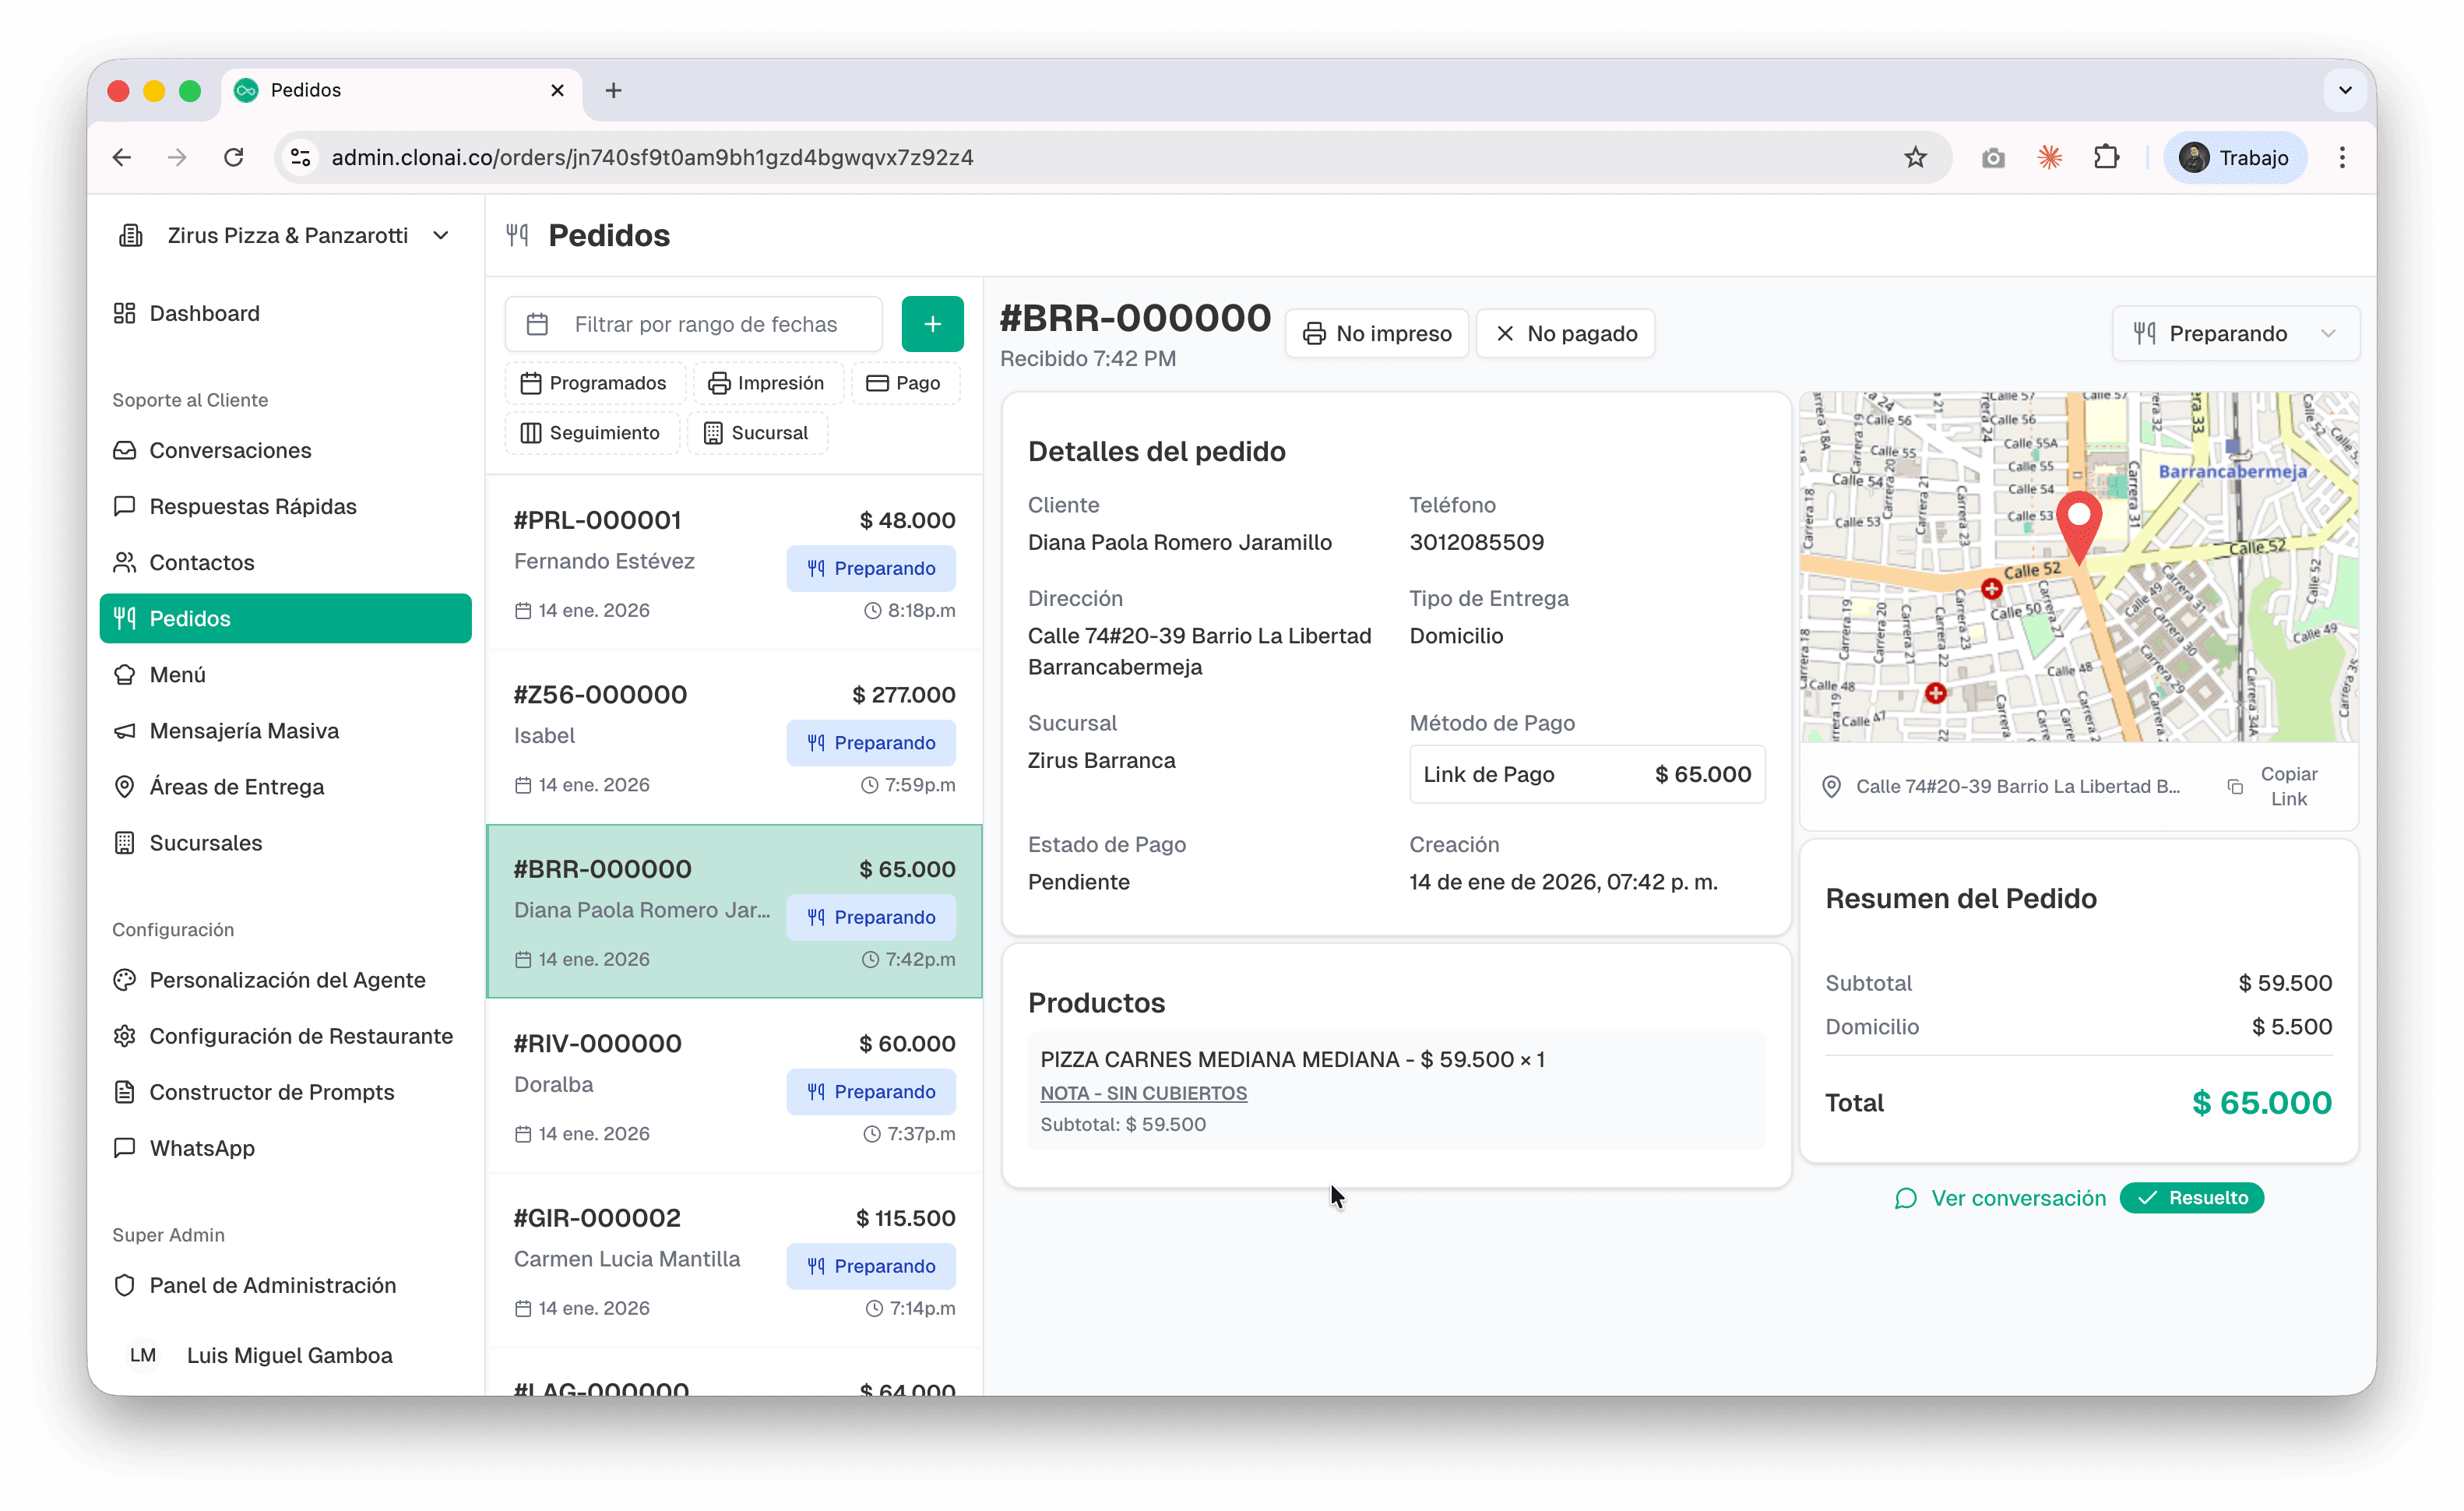The image size is (2464, 1511).
Task: Click the Sucursales building icon
Action: [x=124, y=843]
